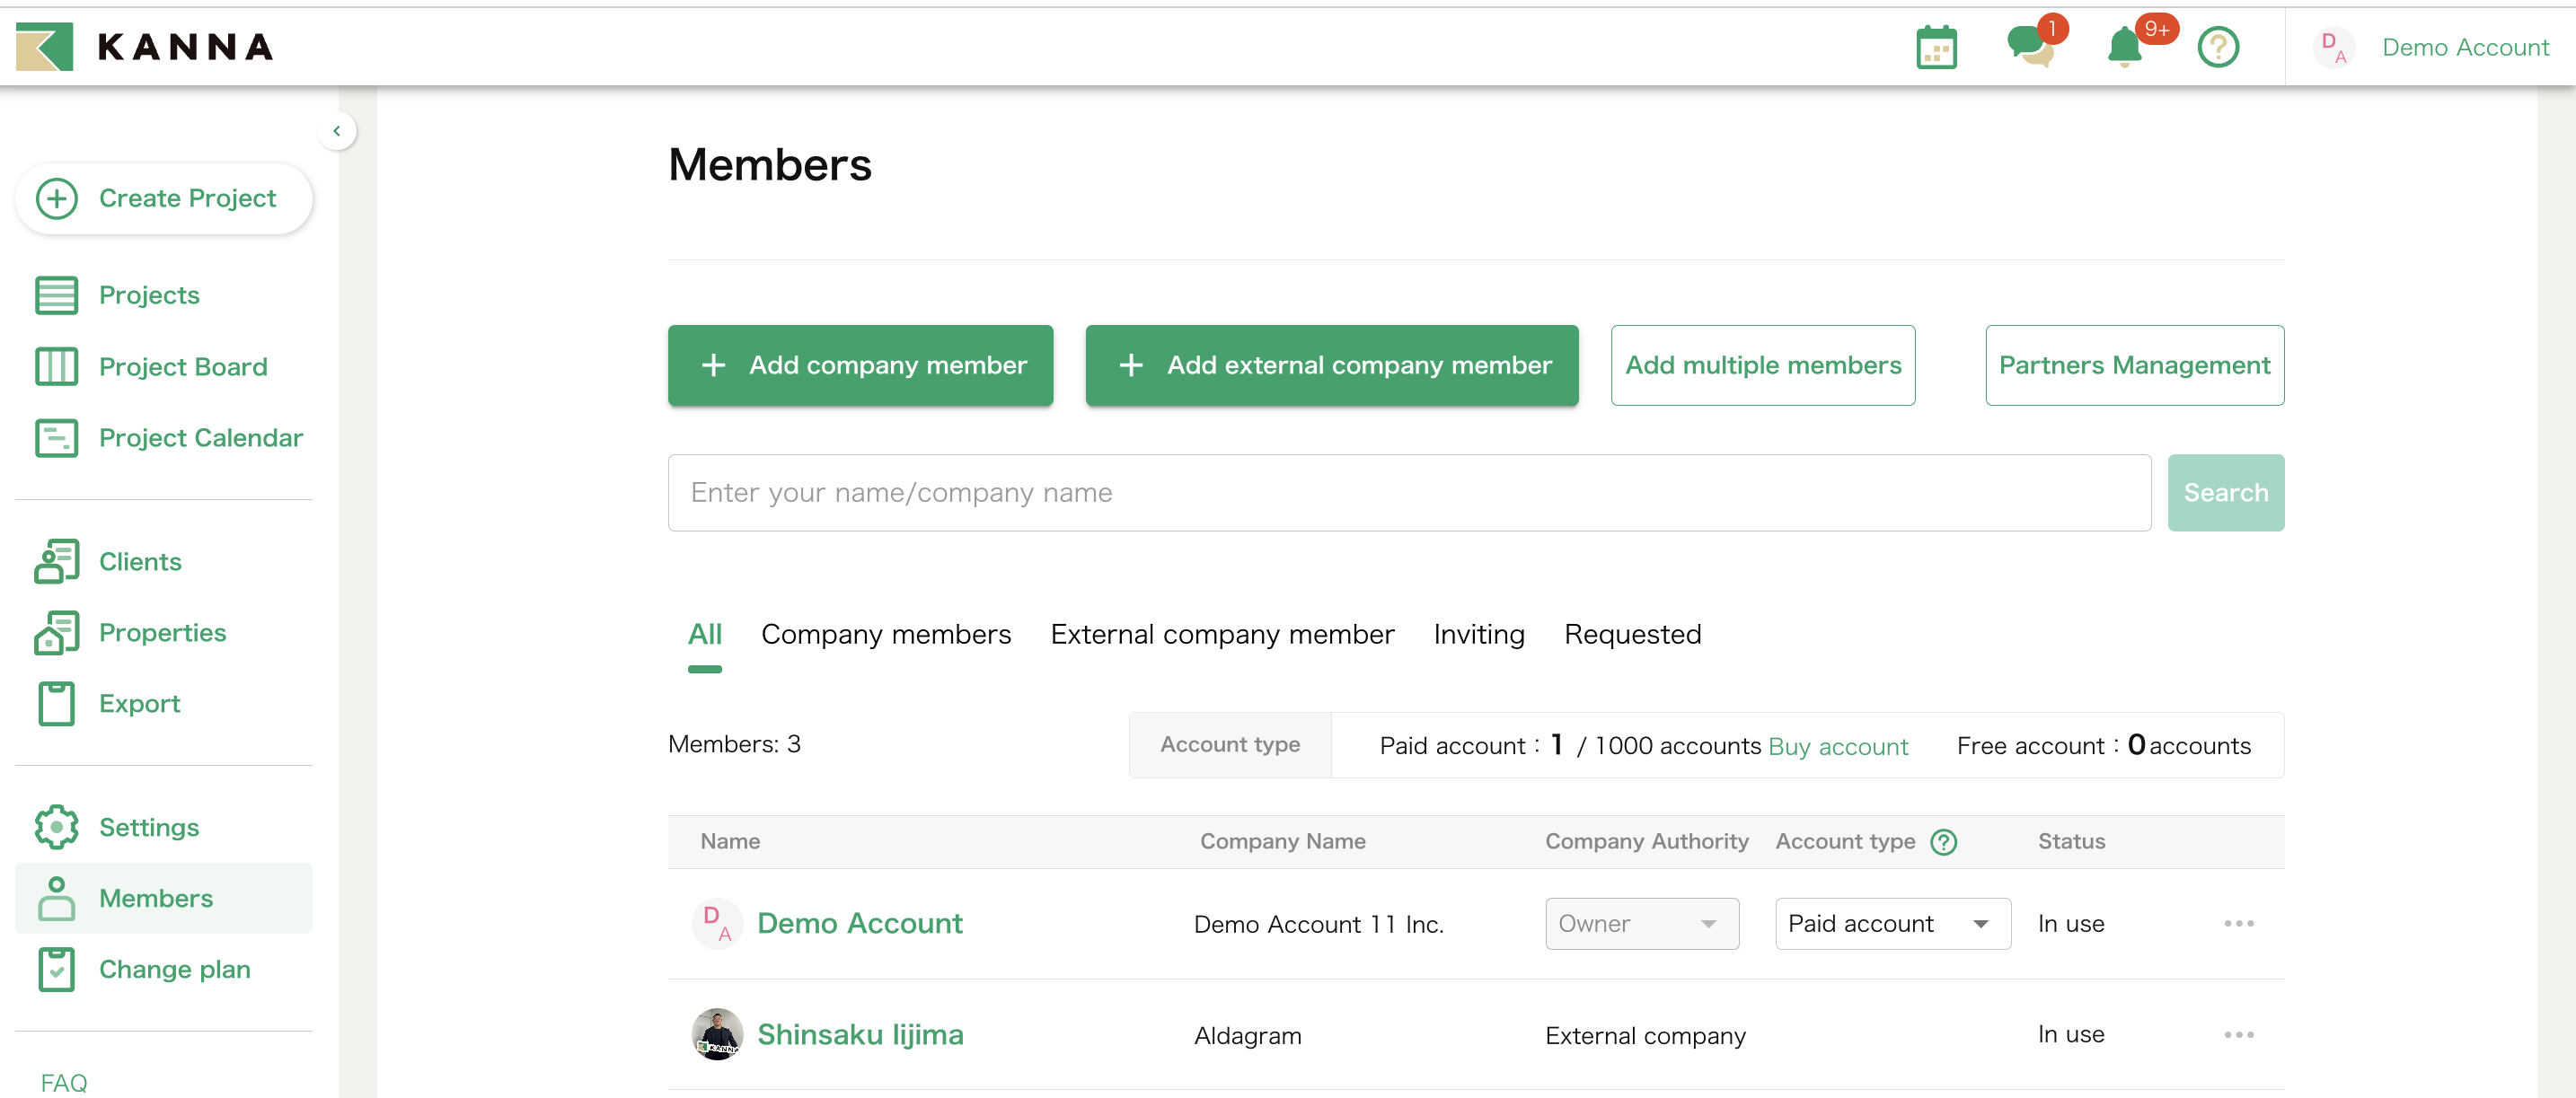Click Add company member button

tap(860, 366)
